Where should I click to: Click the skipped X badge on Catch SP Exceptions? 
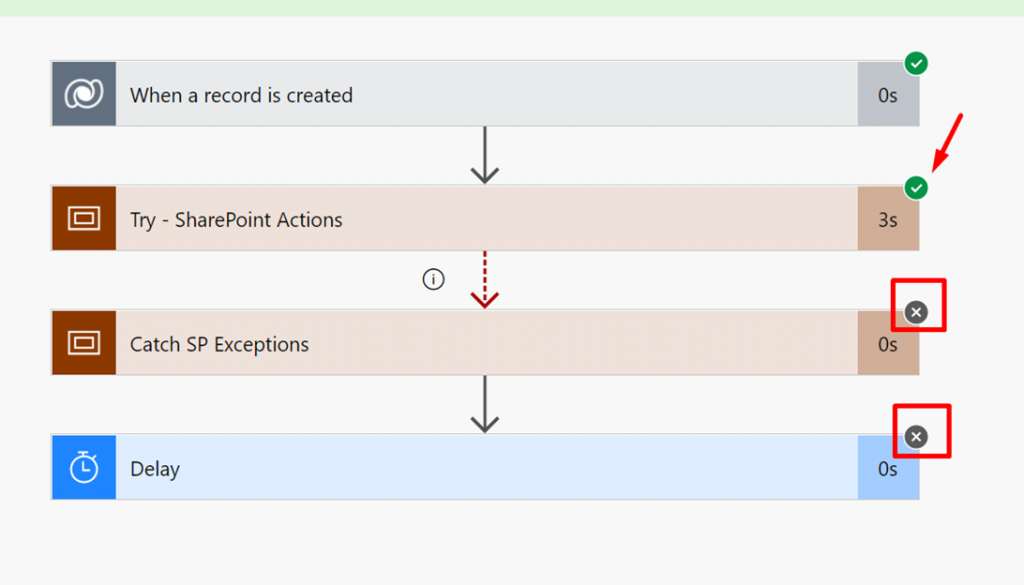pyautogui.click(x=916, y=313)
